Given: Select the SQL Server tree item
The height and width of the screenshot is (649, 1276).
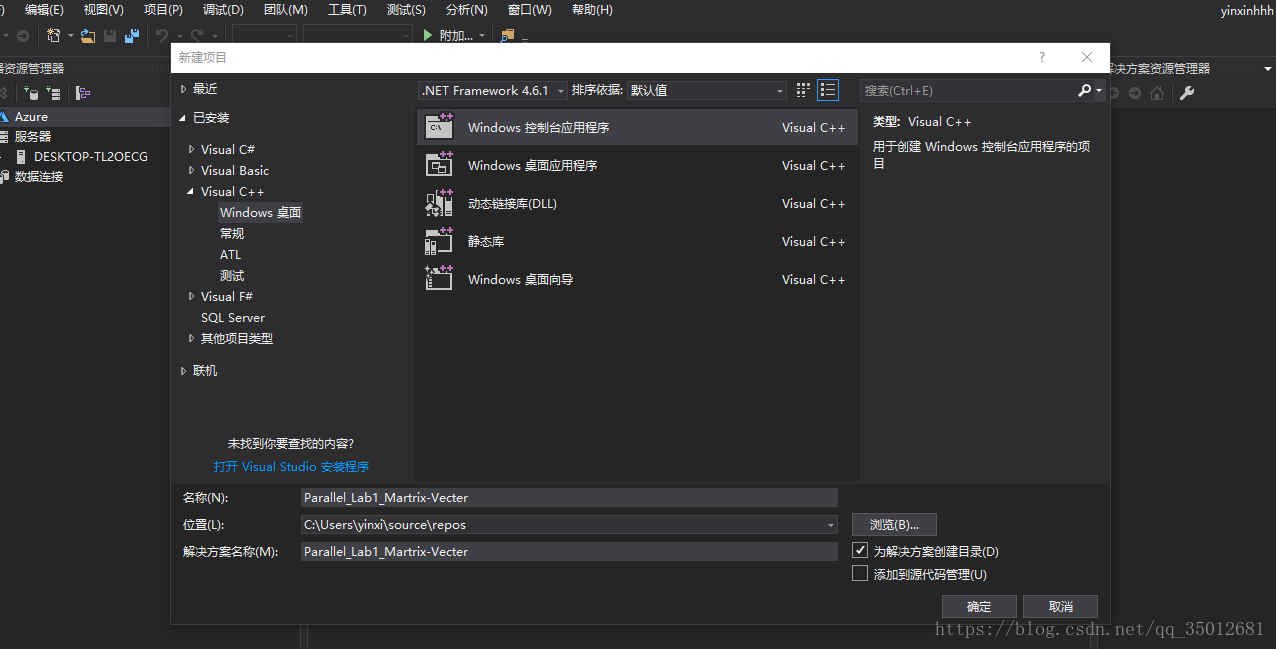Looking at the screenshot, I should click(233, 317).
